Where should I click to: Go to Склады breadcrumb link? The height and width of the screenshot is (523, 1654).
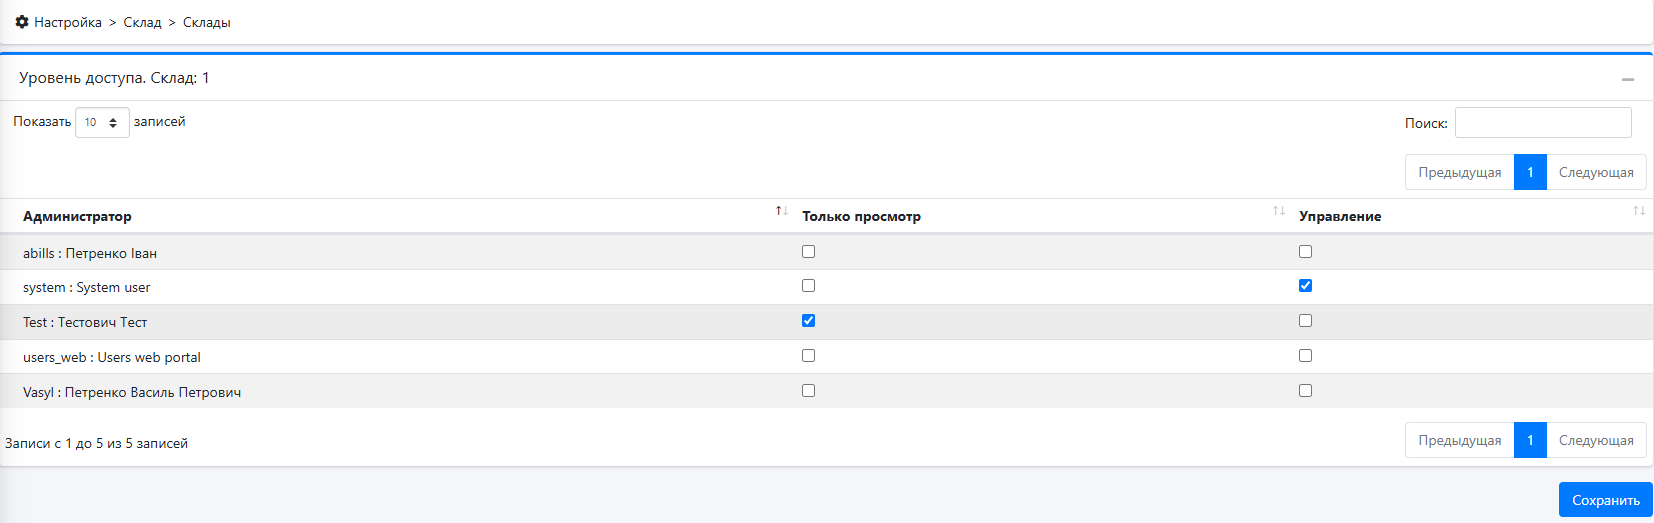tap(207, 22)
